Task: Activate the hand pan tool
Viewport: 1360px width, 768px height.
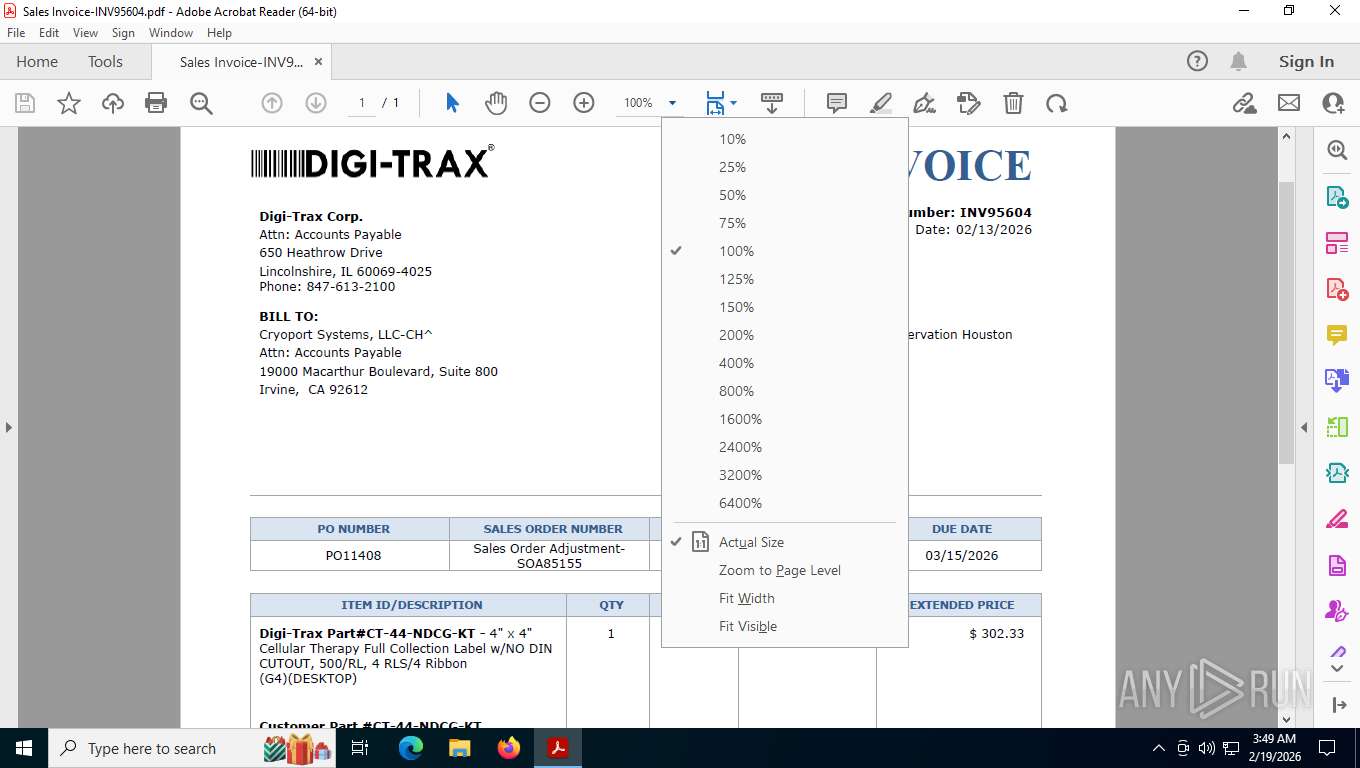Action: click(x=496, y=103)
